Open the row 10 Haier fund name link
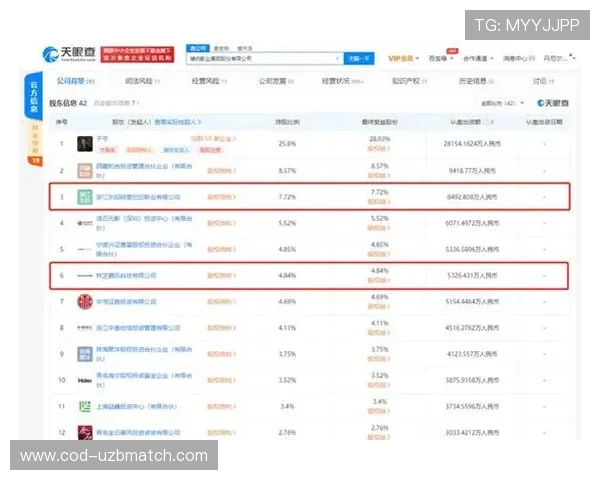600x480 pixels. (144, 380)
